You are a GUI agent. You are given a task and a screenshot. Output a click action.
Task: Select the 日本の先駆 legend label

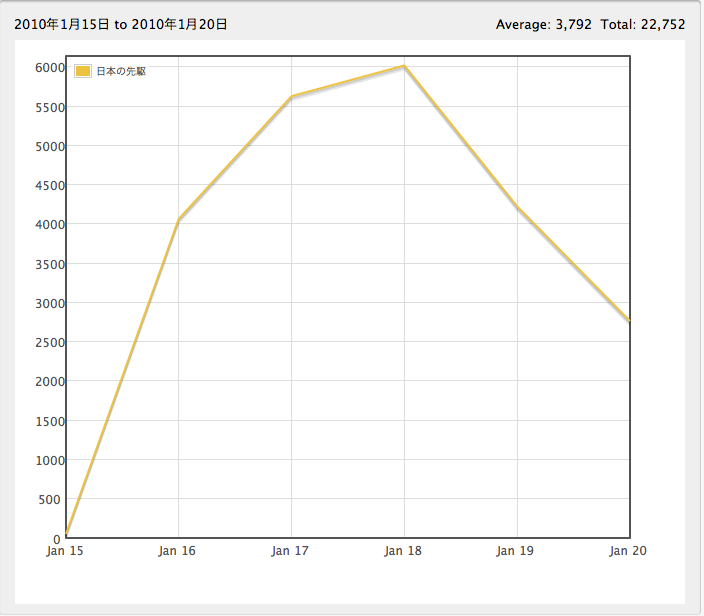coord(121,71)
